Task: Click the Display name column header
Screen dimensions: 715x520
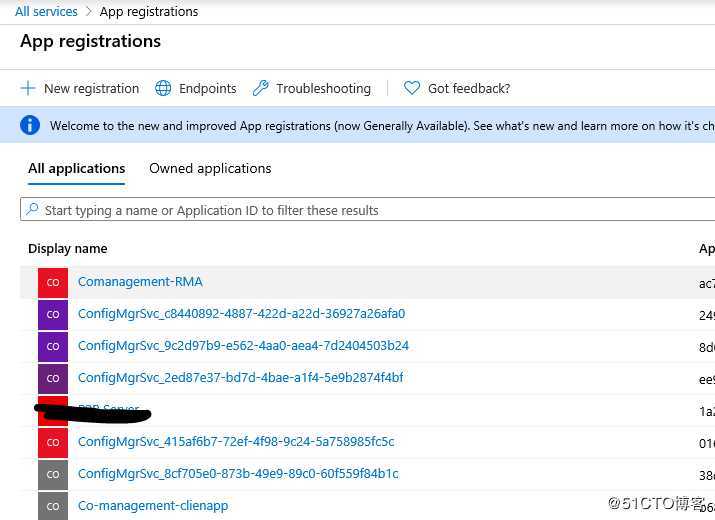Action: point(67,249)
